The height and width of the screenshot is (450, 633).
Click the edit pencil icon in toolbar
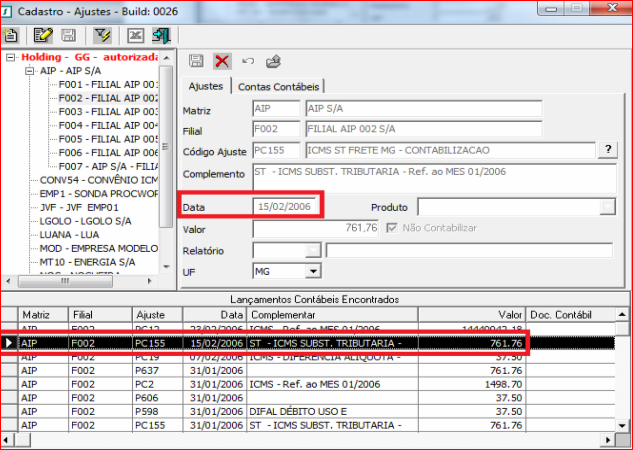(43, 34)
